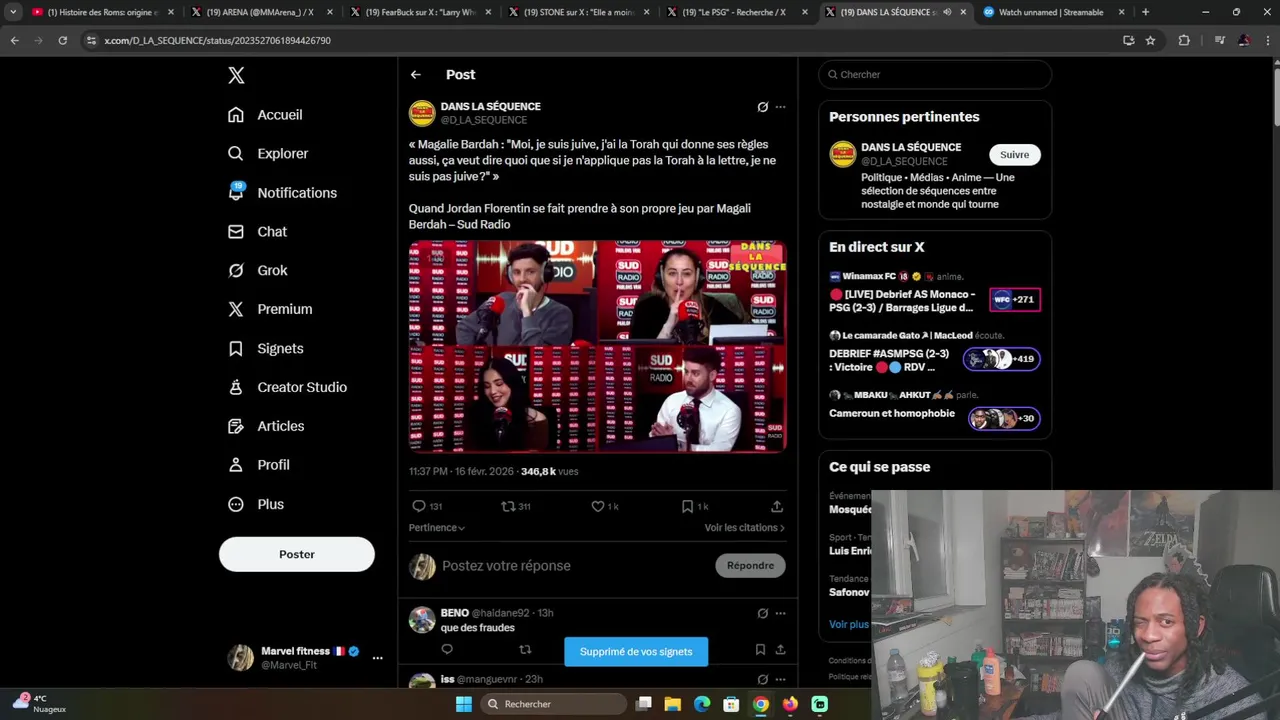Image resolution: width=1280 pixels, height=720 pixels.
Task: Open more options on the main post
Action: (780, 107)
